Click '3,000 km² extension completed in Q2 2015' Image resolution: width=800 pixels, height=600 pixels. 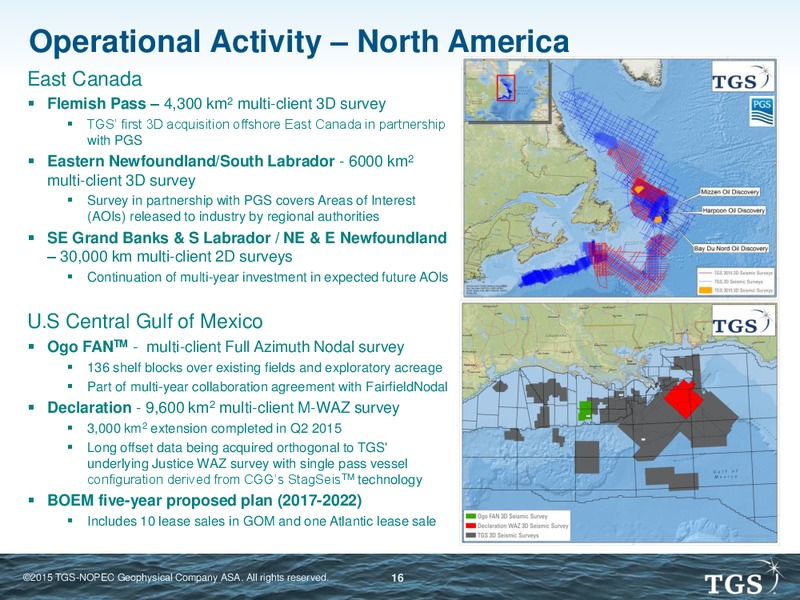(214, 428)
